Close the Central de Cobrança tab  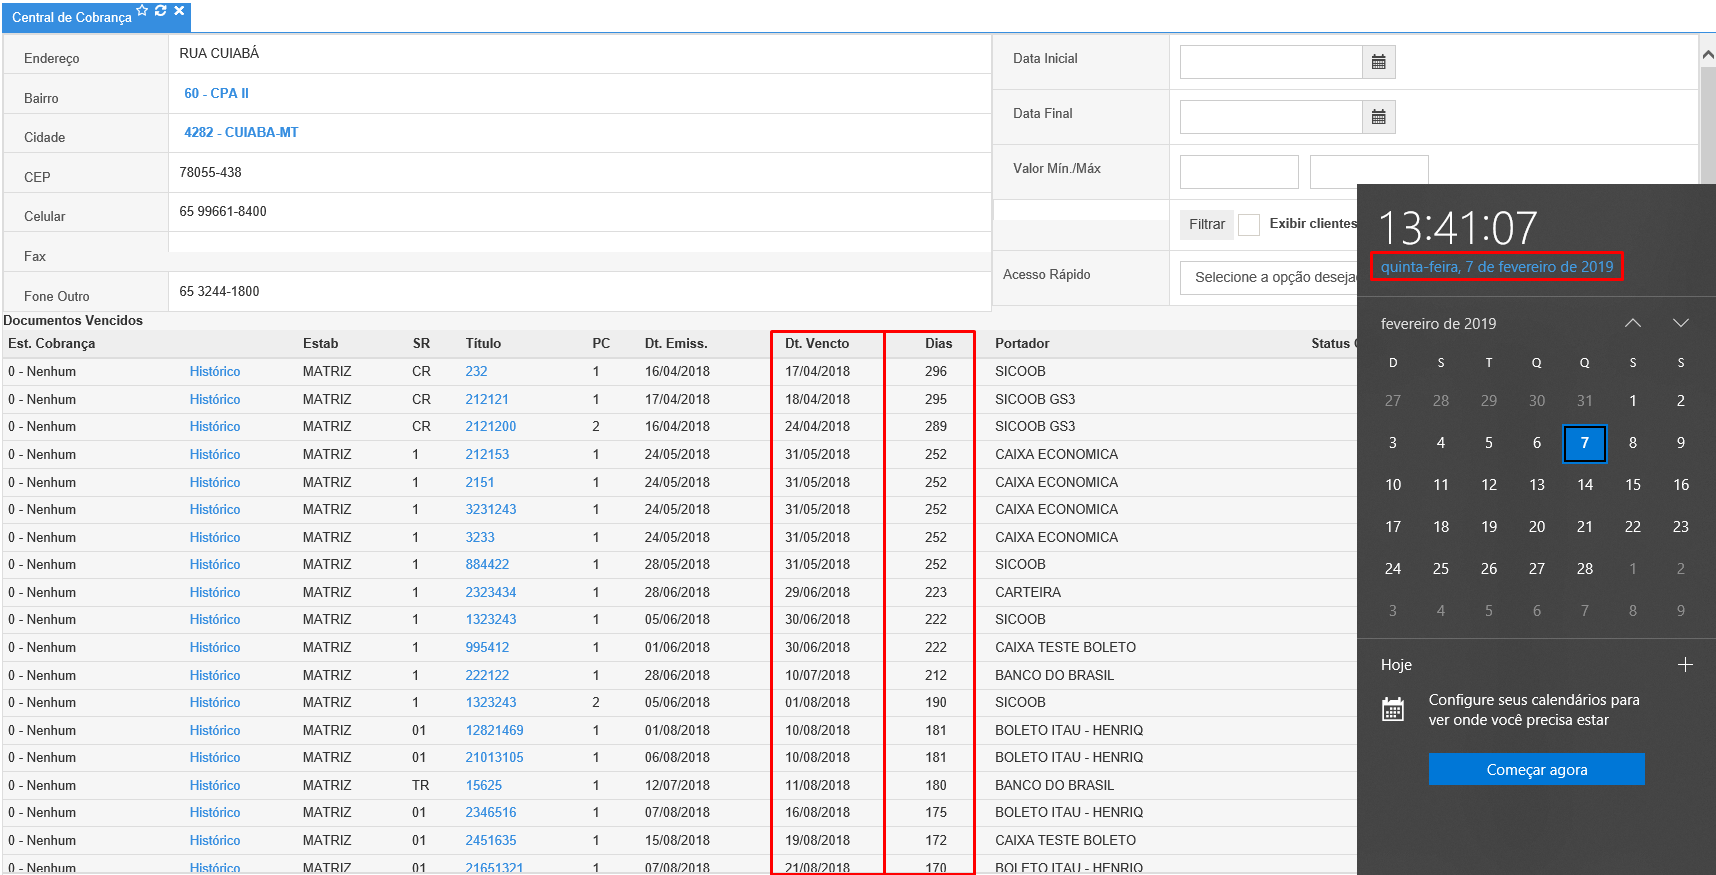coord(179,11)
